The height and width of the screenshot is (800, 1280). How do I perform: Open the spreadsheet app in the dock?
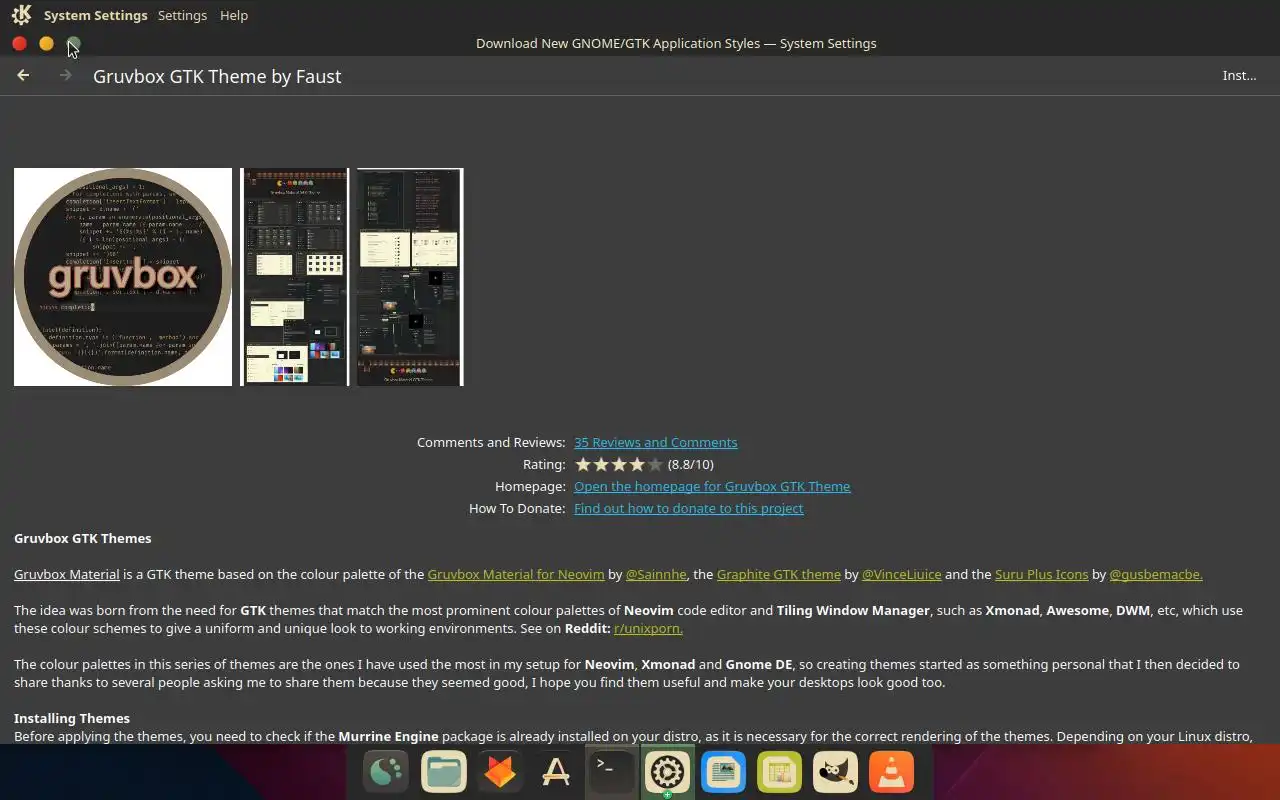click(779, 772)
